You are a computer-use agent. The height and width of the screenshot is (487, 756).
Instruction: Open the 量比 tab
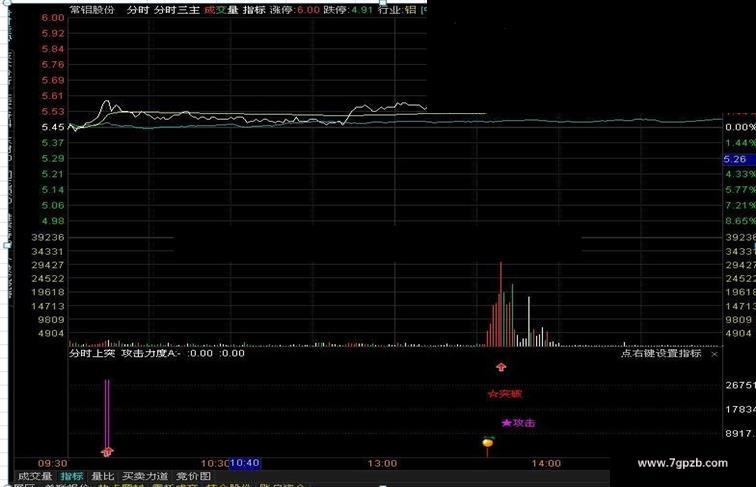point(103,476)
